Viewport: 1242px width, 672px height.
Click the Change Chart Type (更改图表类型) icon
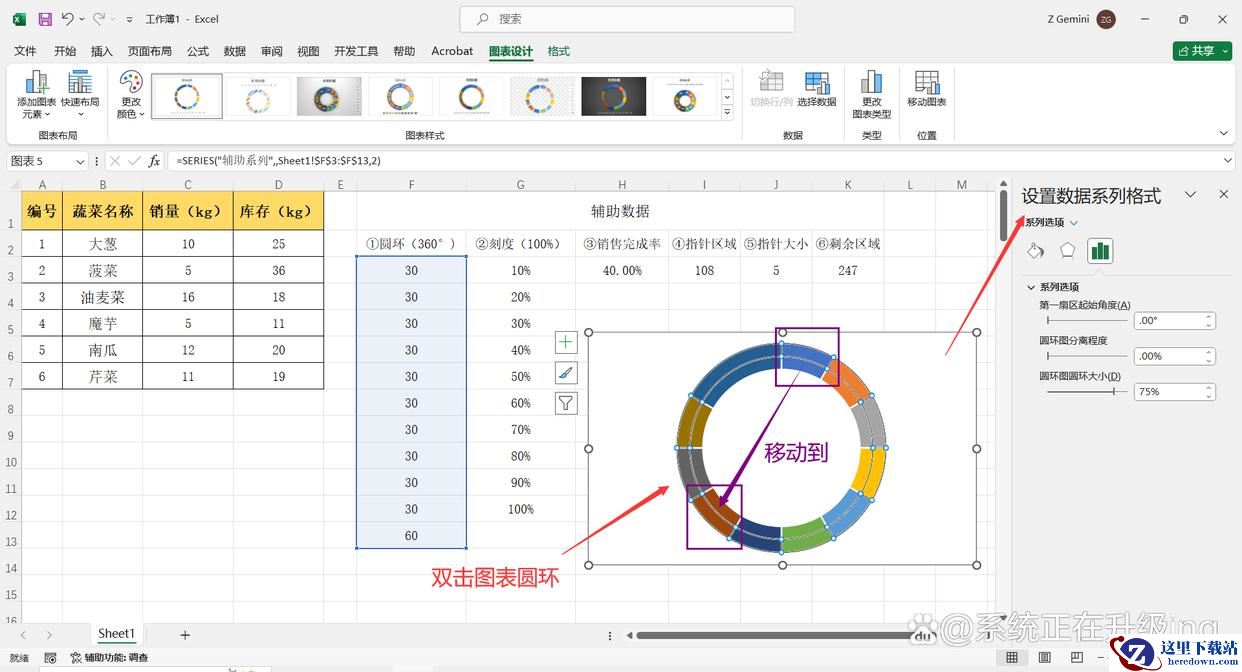click(871, 84)
